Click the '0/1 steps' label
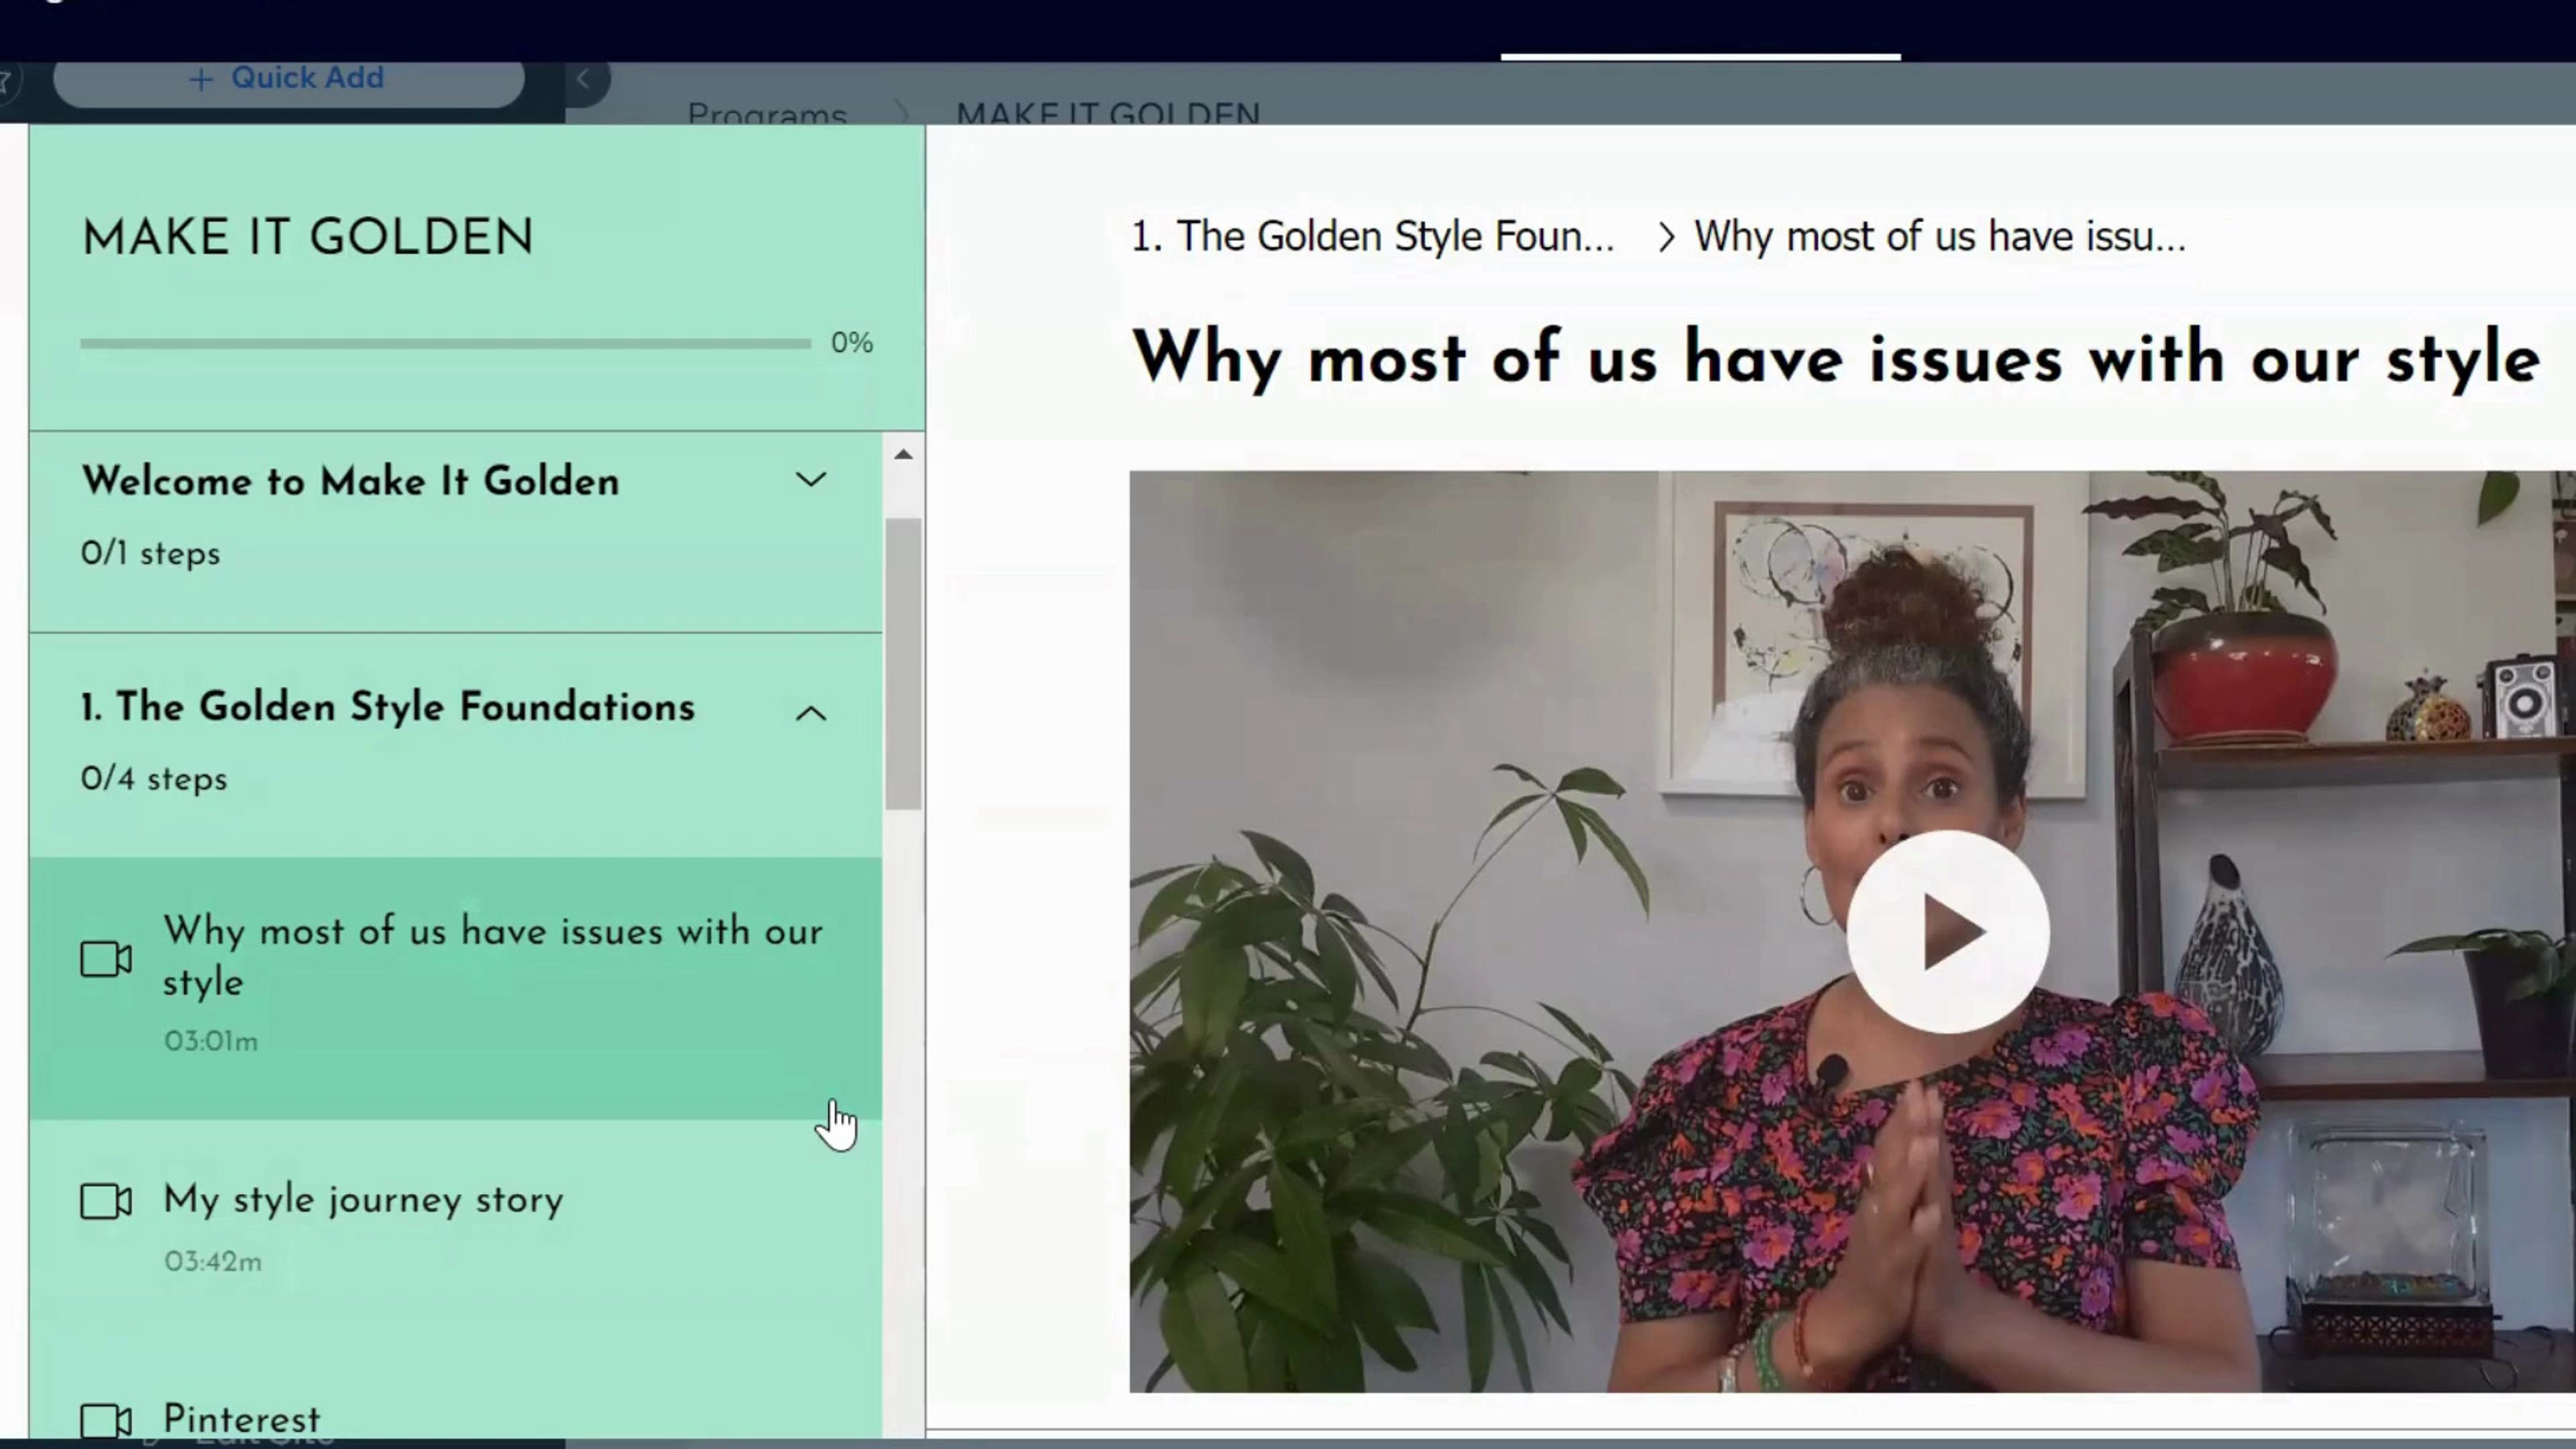The width and height of the screenshot is (2576, 1449). click(x=150, y=553)
